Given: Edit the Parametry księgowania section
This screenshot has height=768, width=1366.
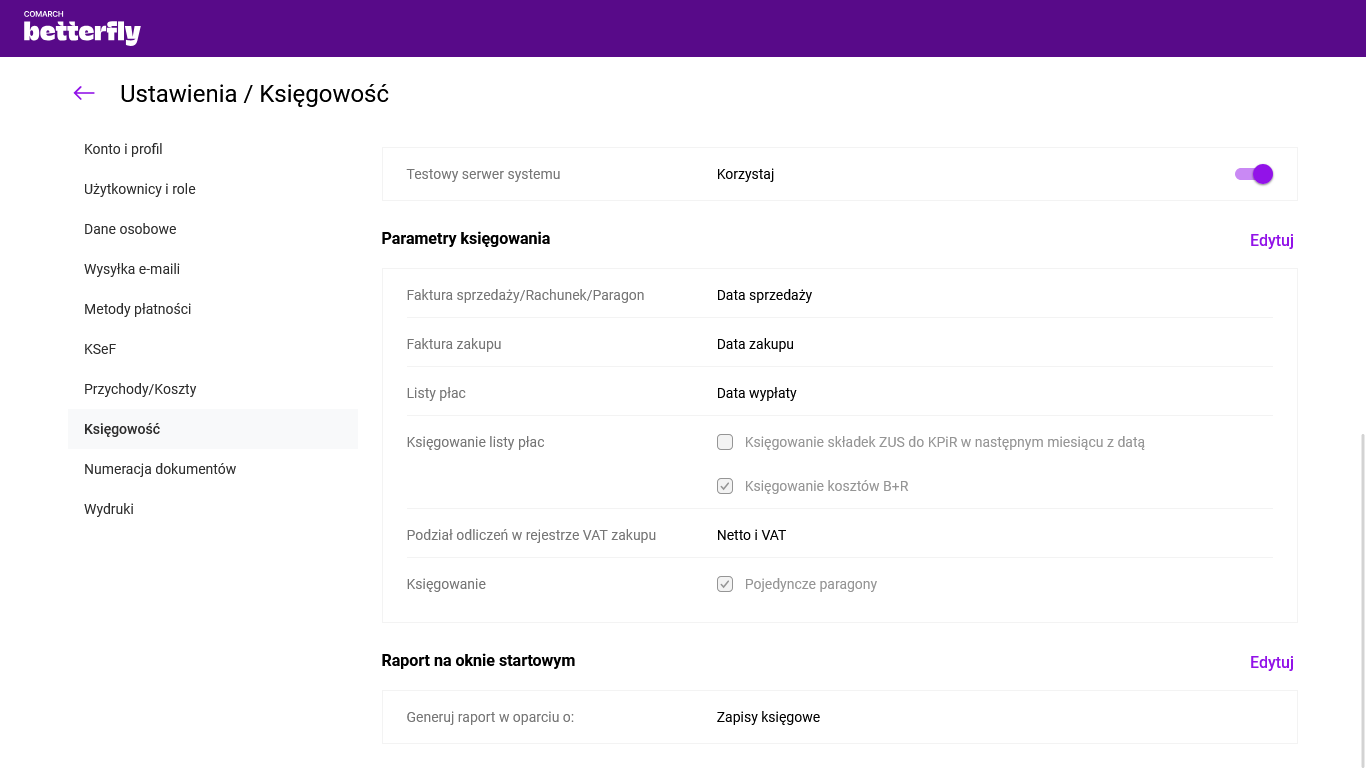Looking at the screenshot, I should point(1271,240).
